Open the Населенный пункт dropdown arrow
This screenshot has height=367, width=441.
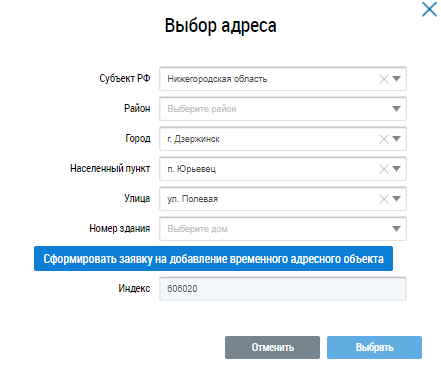click(x=396, y=169)
